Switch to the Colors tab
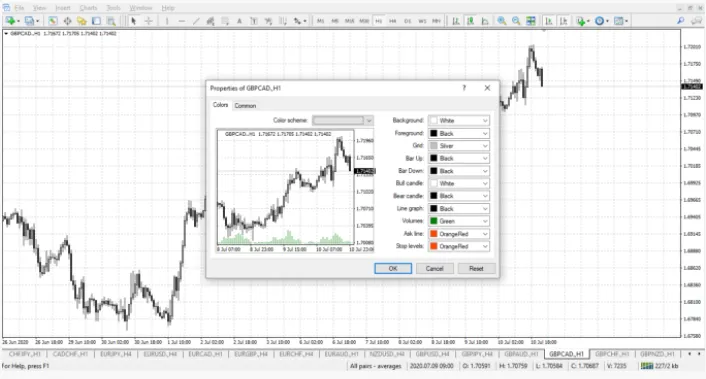This screenshot has width=706, height=379. tap(221, 105)
